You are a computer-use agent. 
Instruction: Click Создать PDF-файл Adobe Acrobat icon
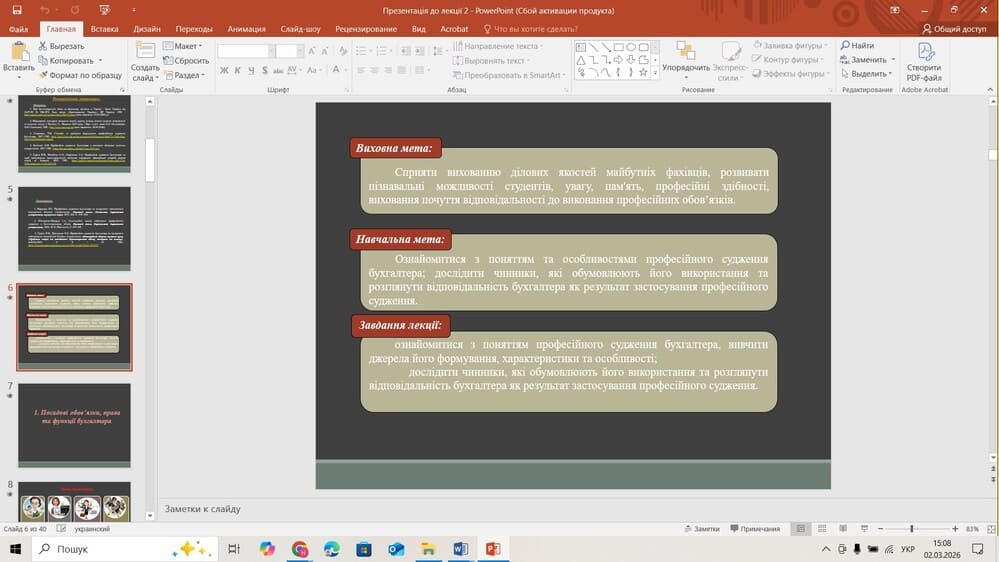pos(924,60)
